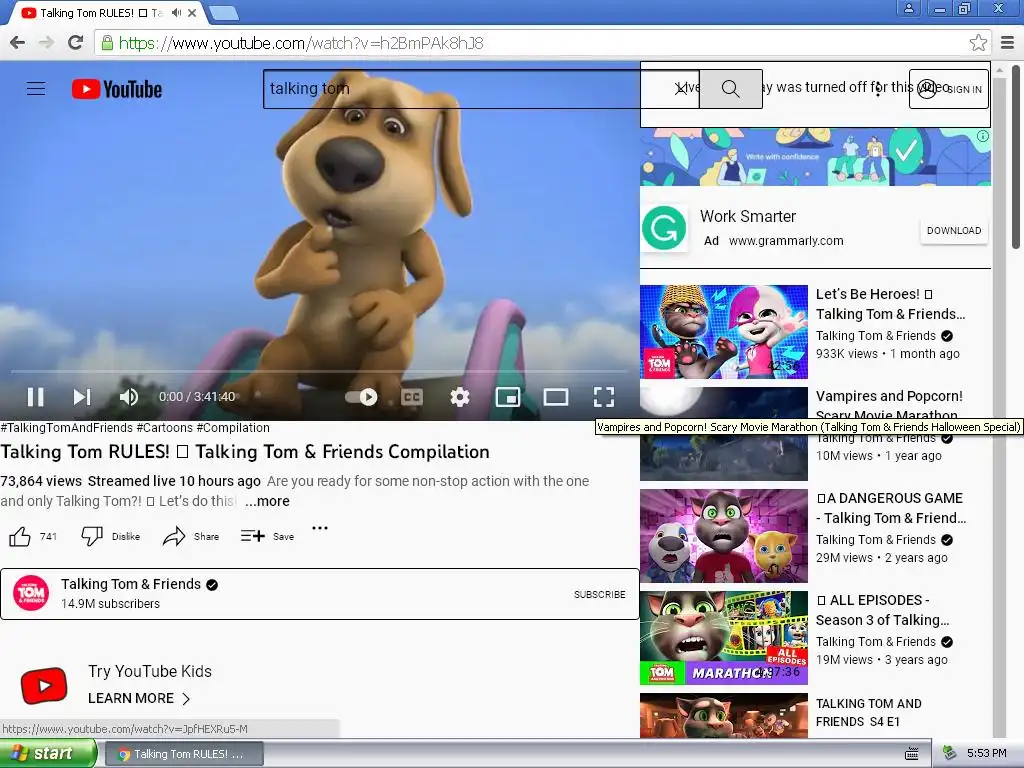Image resolution: width=1024 pixels, height=768 pixels.
Task: Open Talking Tom & Friends channel avatar
Action: pos(31,593)
